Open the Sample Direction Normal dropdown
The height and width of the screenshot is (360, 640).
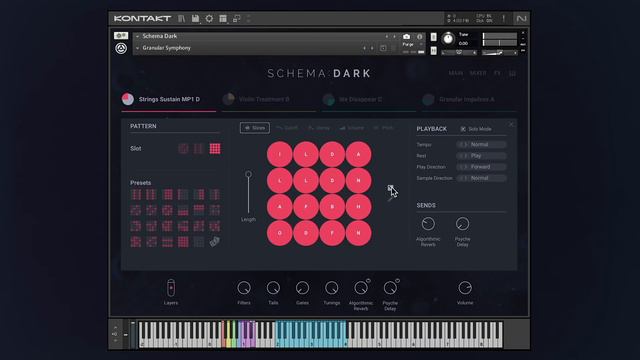pyautogui.click(x=482, y=178)
